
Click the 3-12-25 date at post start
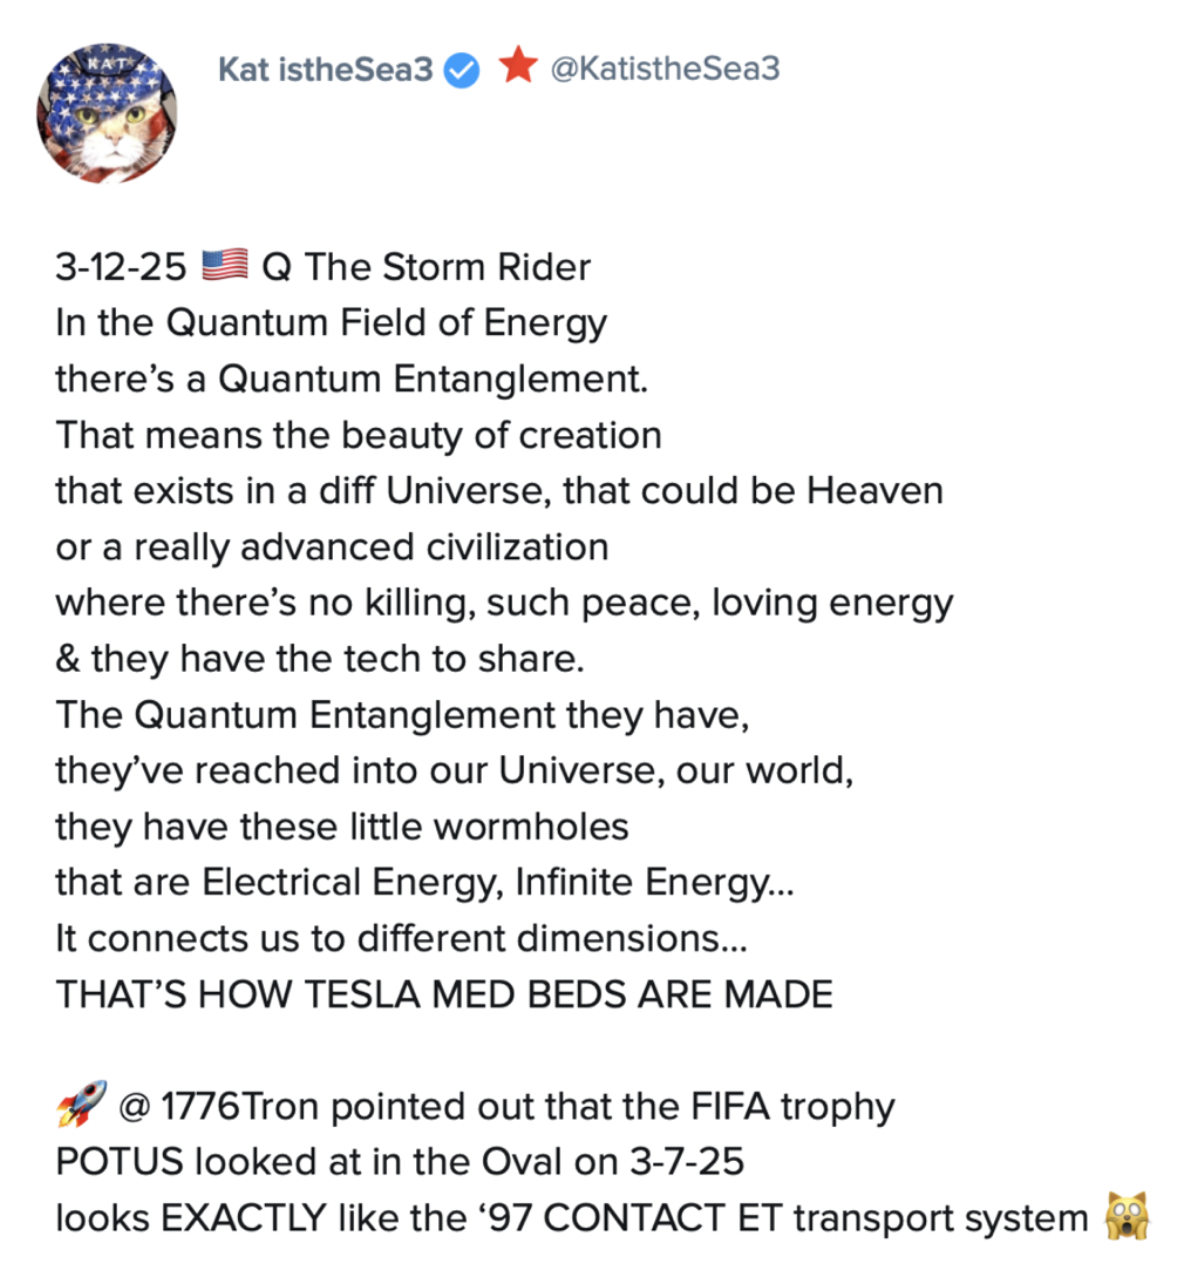pos(121,267)
